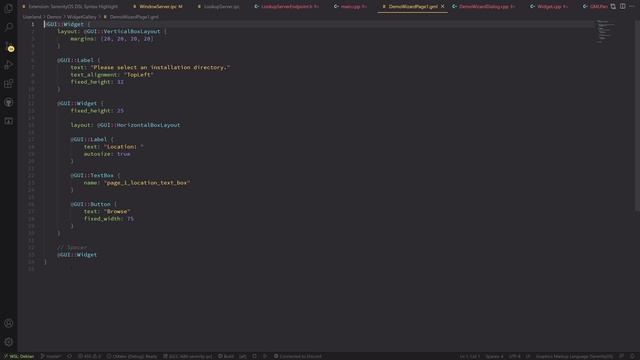Click the autosize: true line
The height and width of the screenshot is (360, 640).
click(107, 154)
